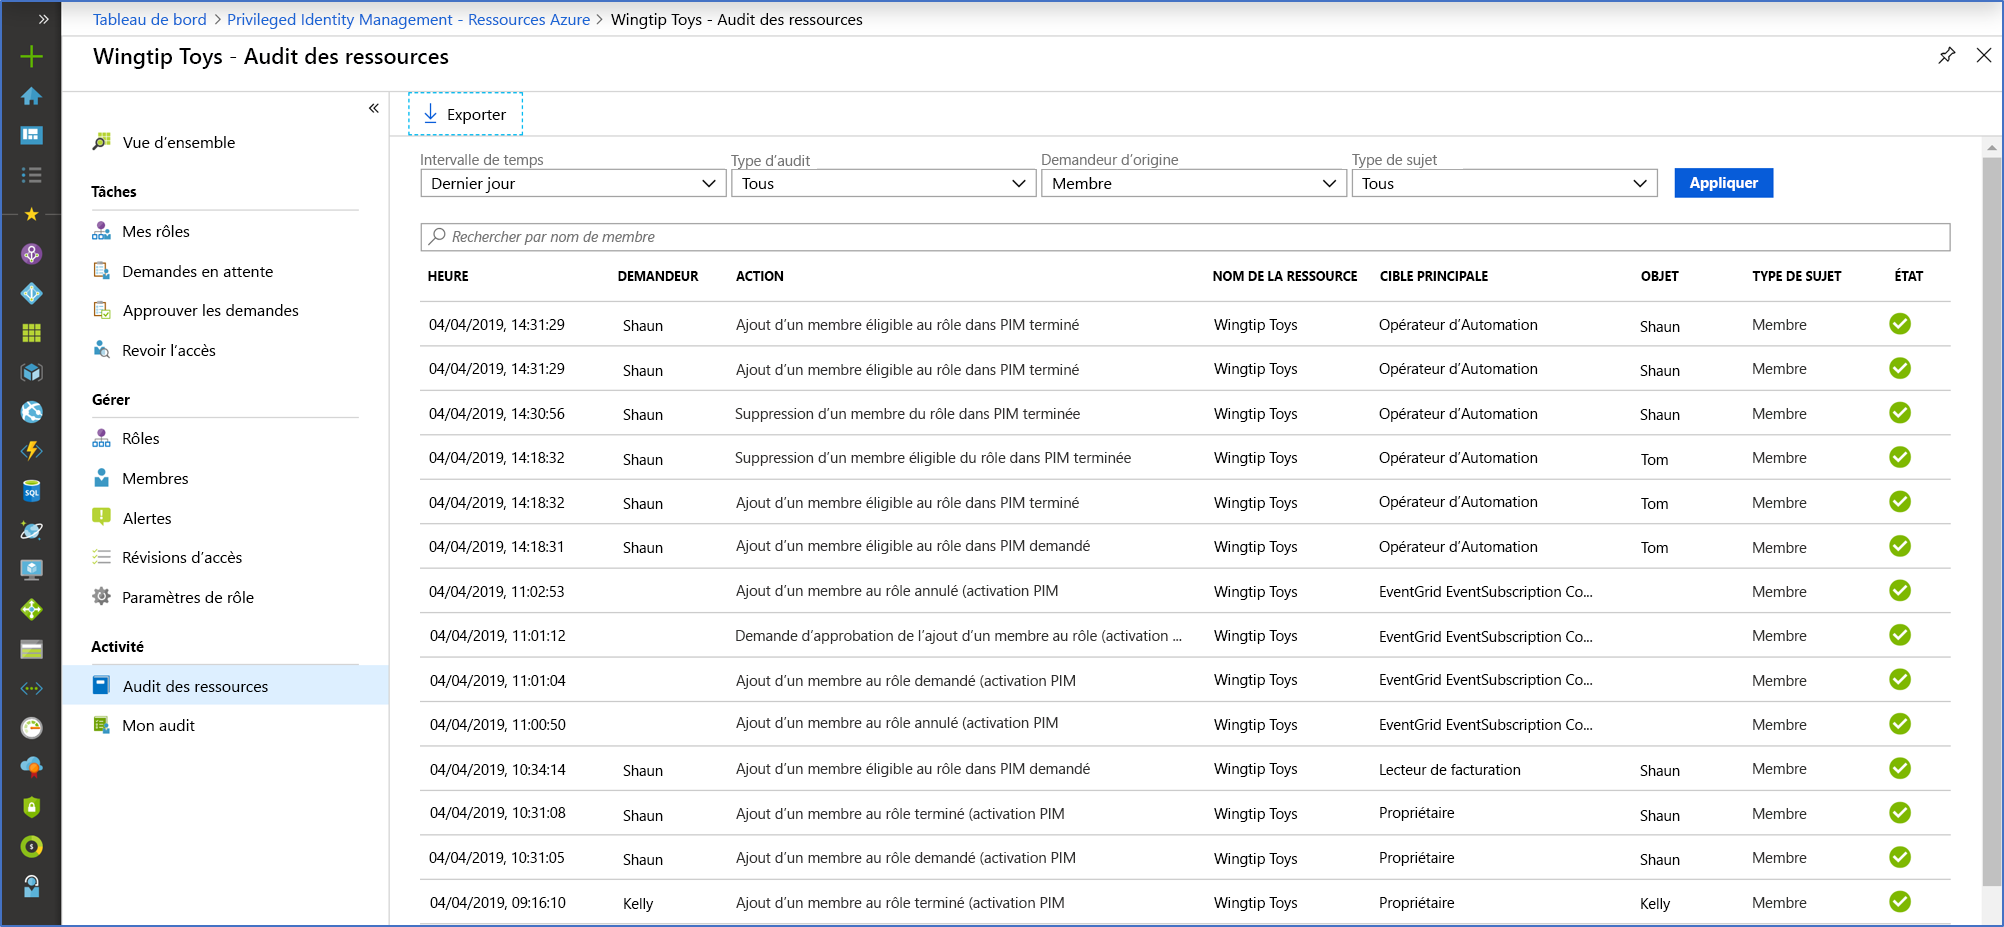The image size is (2004, 927).
Task: Open the Resource groups cube icon
Action: 32,372
